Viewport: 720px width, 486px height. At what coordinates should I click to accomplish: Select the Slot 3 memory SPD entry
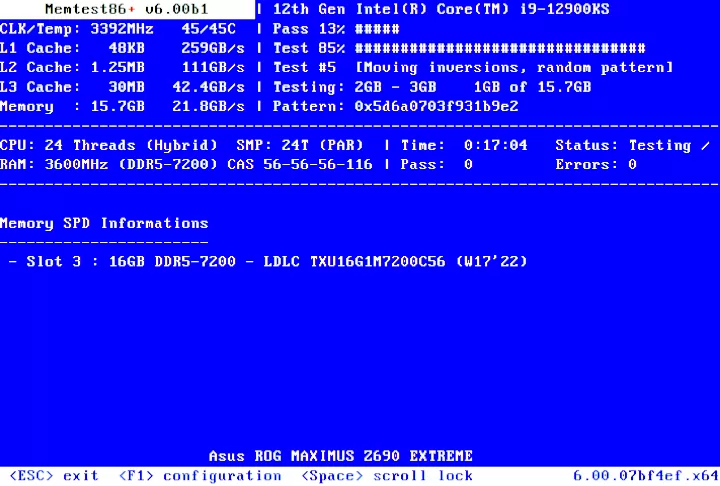(268, 261)
